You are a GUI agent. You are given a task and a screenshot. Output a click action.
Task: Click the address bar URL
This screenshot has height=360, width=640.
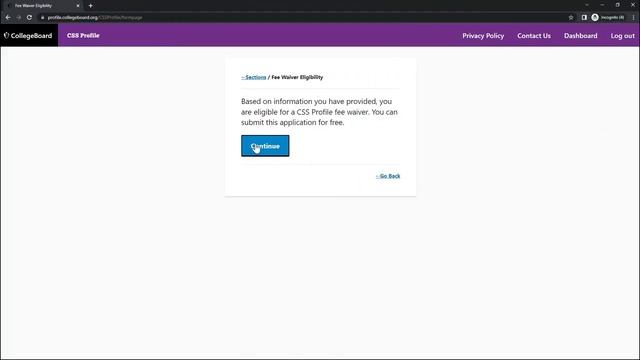[95, 18]
